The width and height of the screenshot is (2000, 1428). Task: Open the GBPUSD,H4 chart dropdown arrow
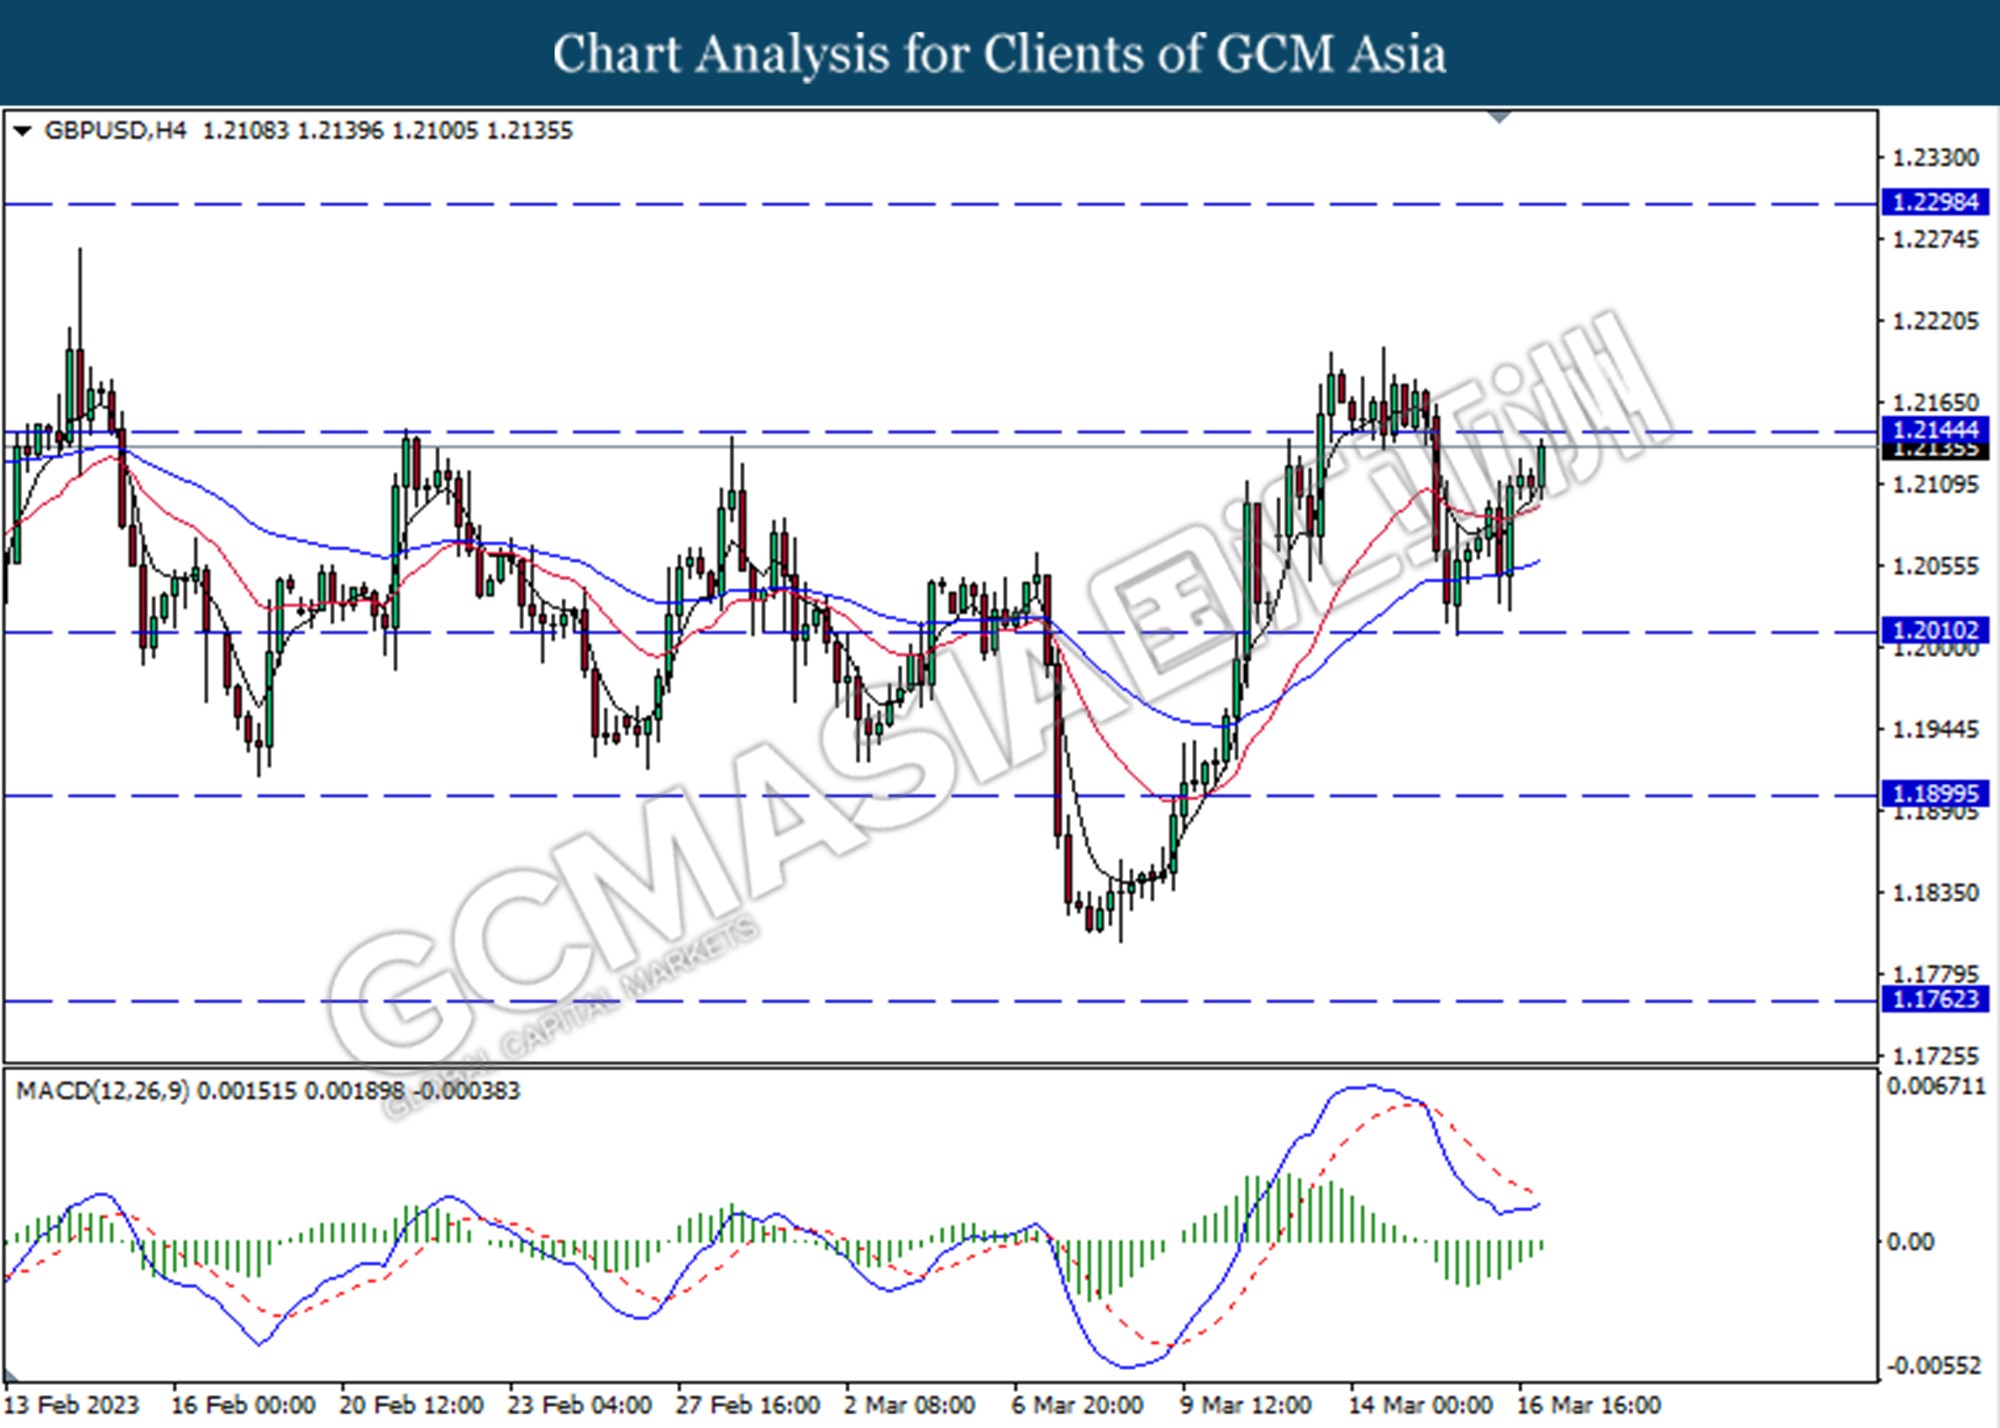point(22,131)
